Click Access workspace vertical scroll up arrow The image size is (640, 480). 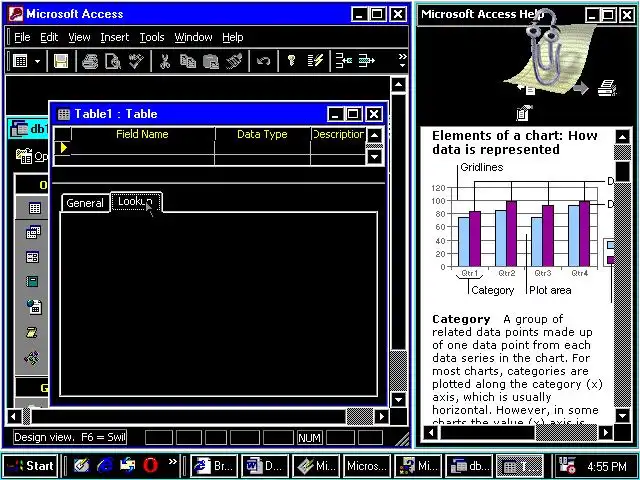[398, 85]
